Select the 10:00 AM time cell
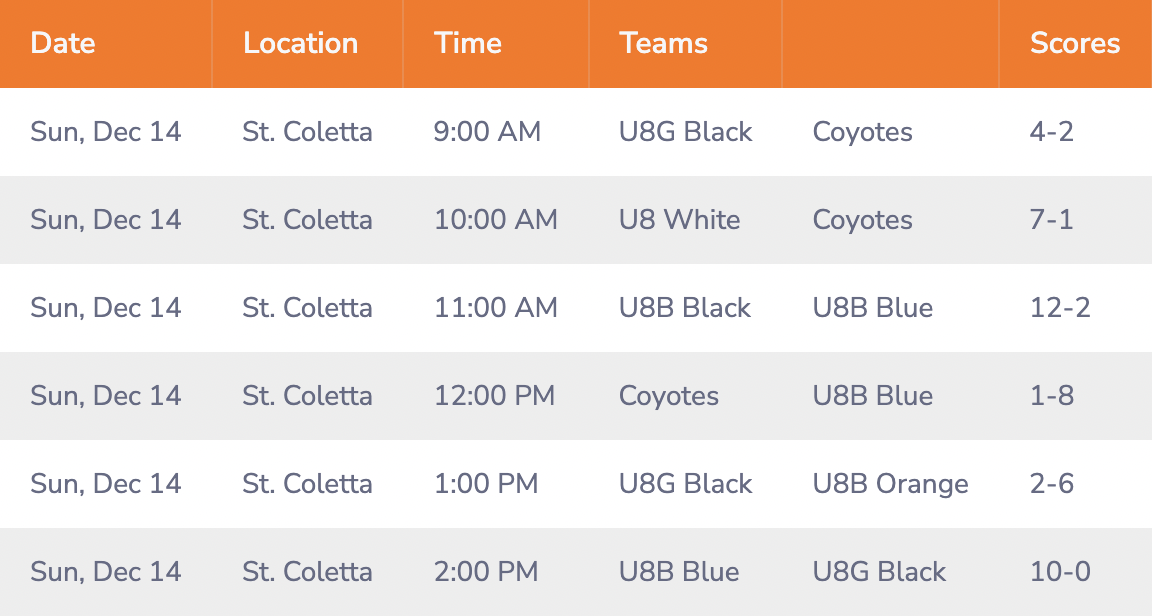Image resolution: width=1152 pixels, height=616 pixels. [x=496, y=220]
